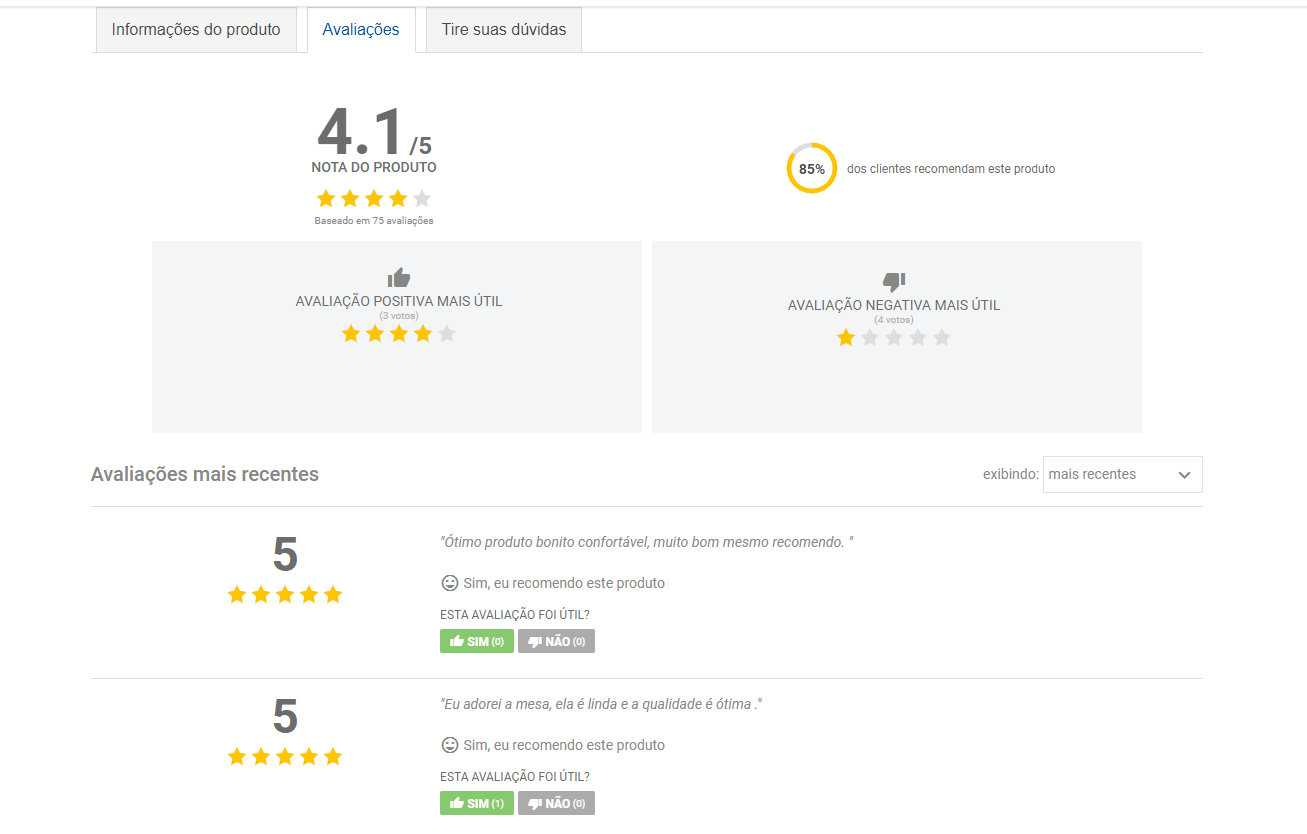Screen dimensions: 1307x834
Task: Click the sort dropdown chevron arrow
Action: click(1184, 475)
